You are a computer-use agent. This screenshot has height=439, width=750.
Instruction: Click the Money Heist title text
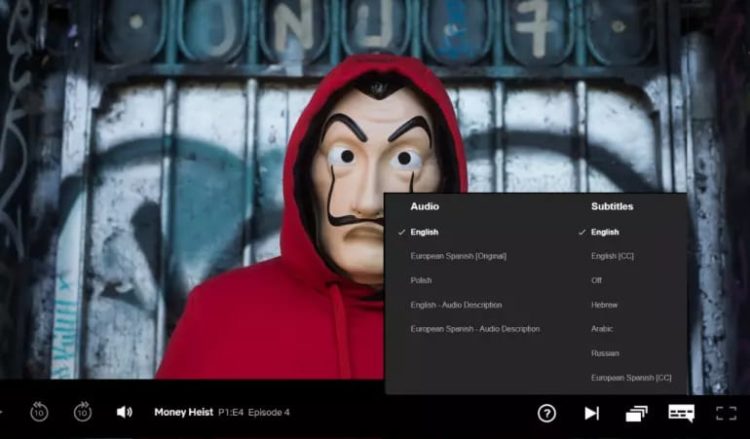coord(184,412)
